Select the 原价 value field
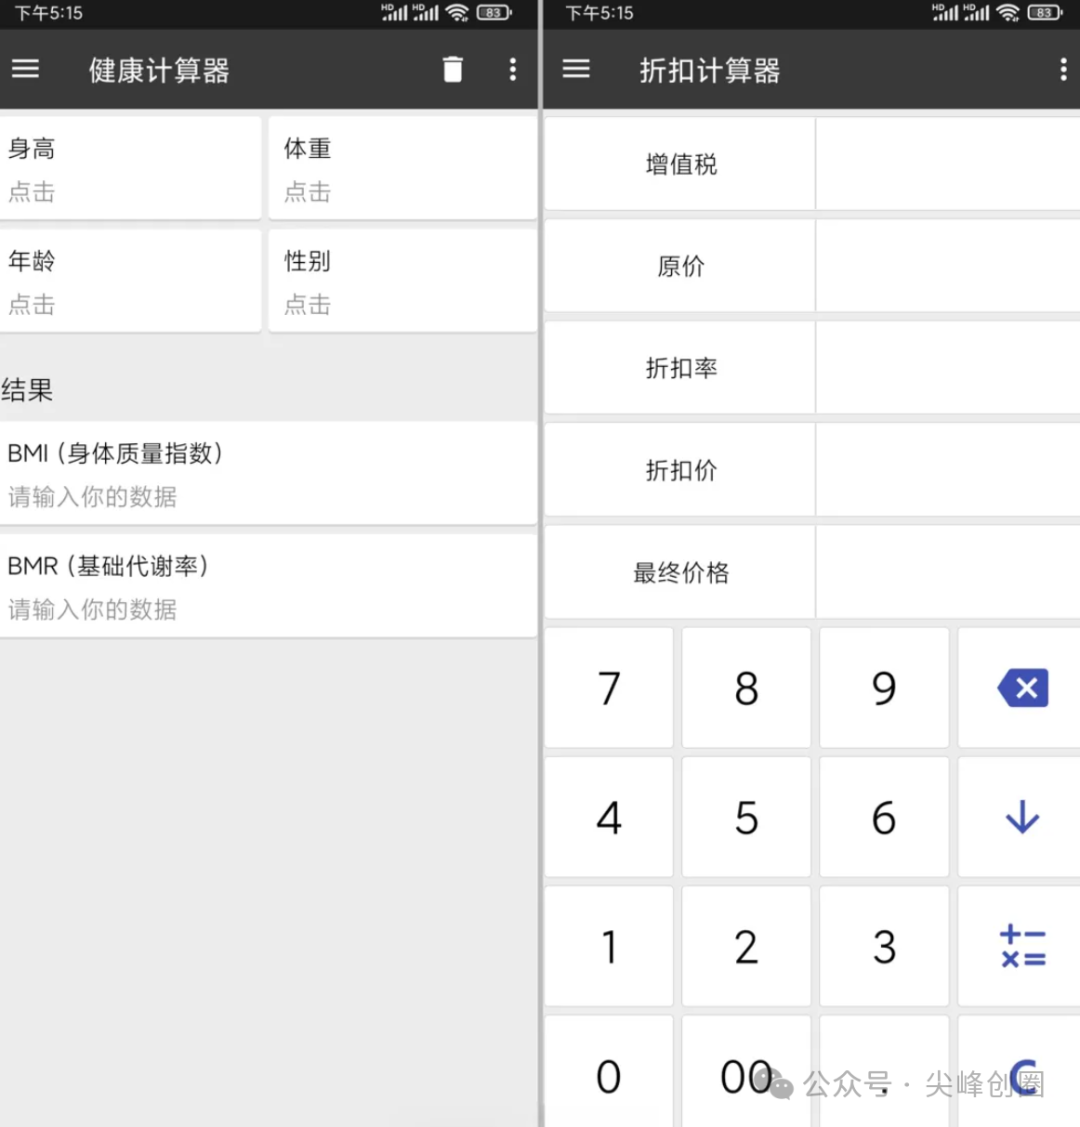This screenshot has height=1127, width=1080. click(x=948, y=266)
